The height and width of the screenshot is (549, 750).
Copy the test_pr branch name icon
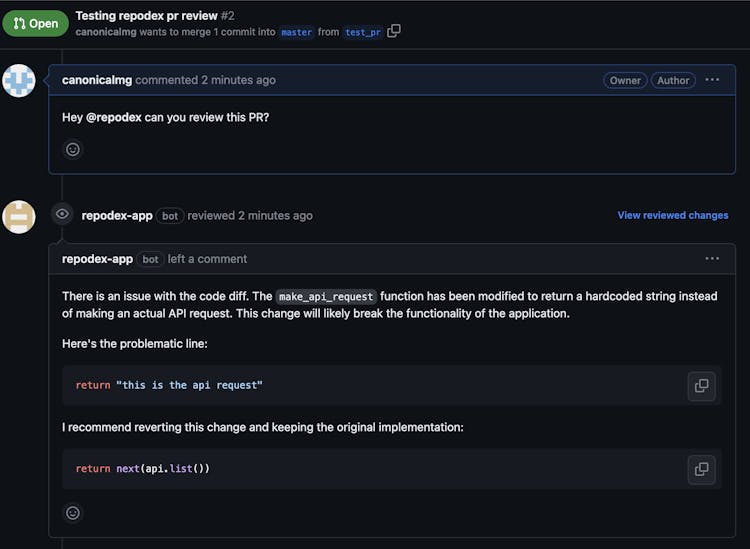point(394,31)
